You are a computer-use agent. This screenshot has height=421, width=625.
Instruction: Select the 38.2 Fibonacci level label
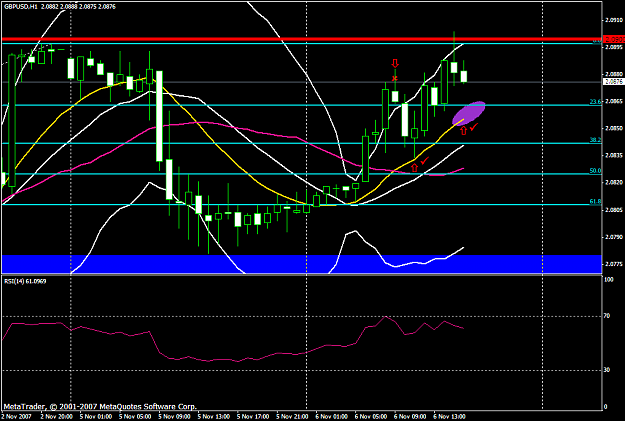(x=595, y=140)
